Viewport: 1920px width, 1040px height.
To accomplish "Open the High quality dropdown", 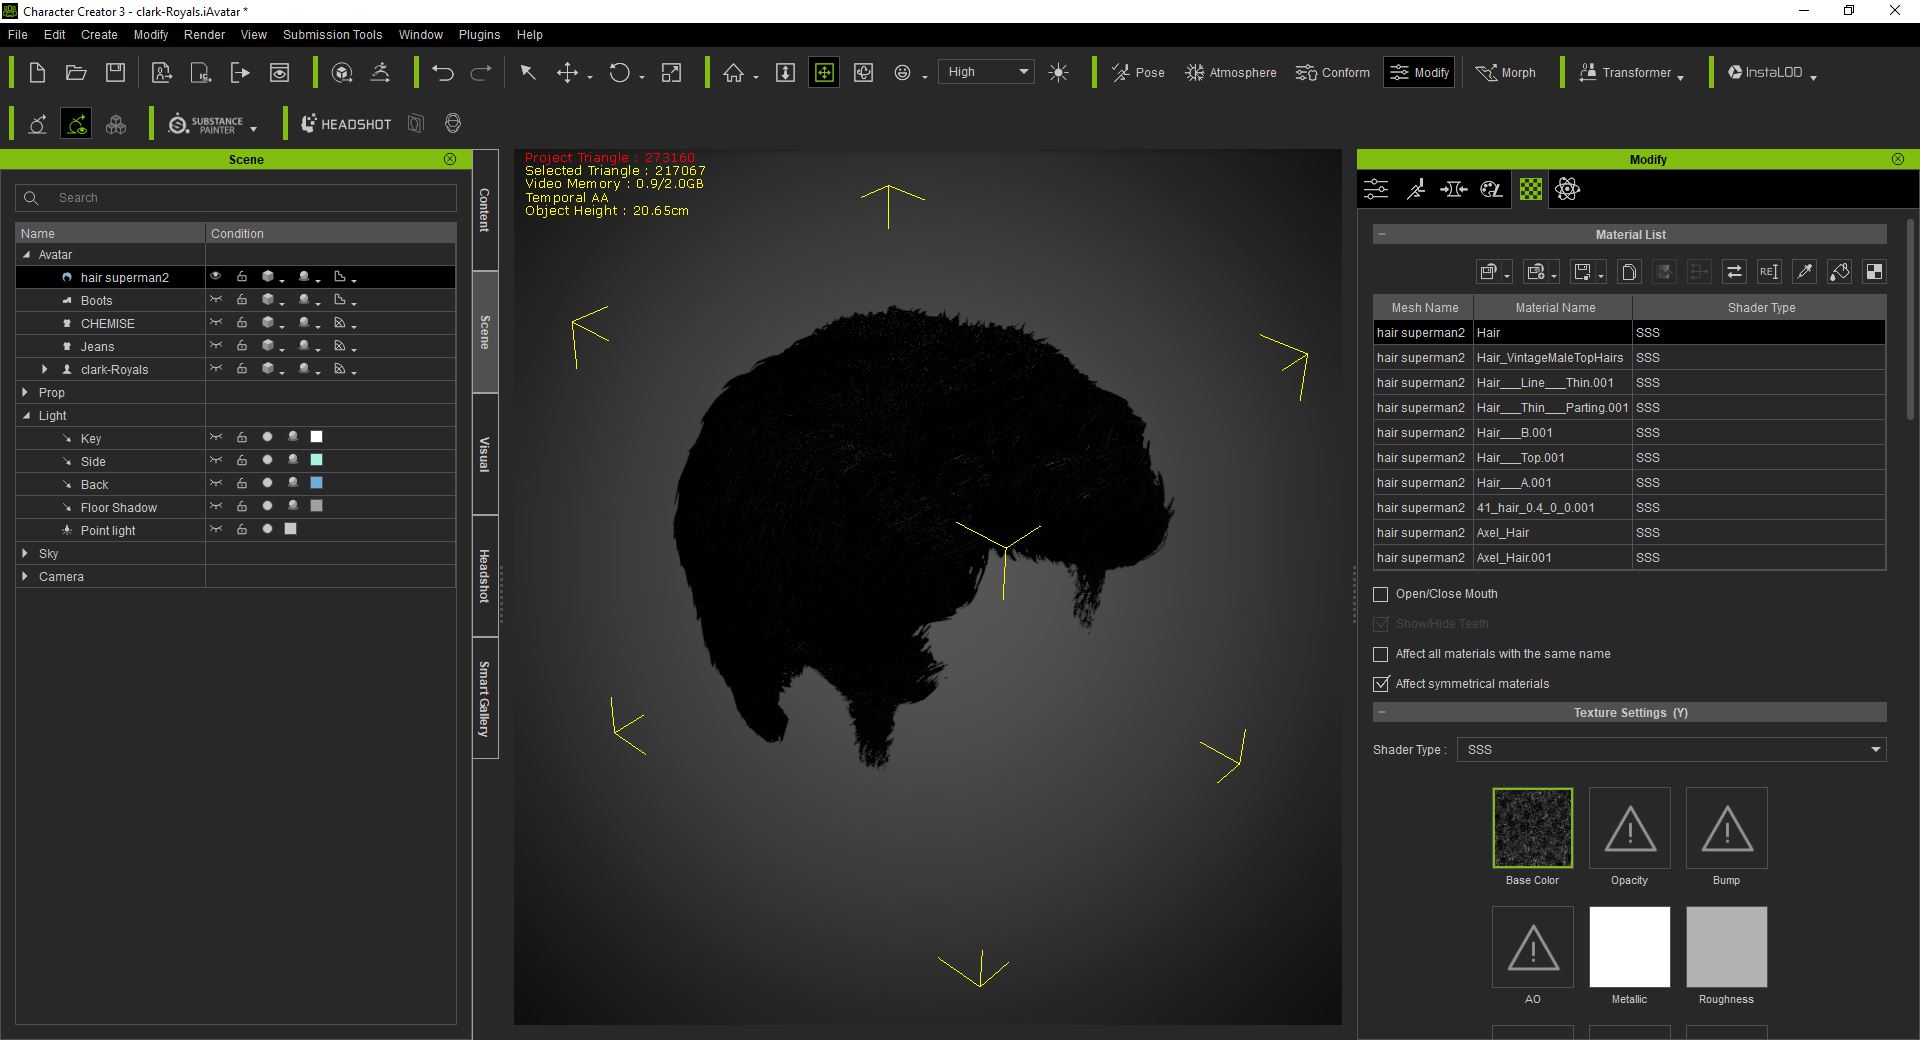I will pos(987,72).
